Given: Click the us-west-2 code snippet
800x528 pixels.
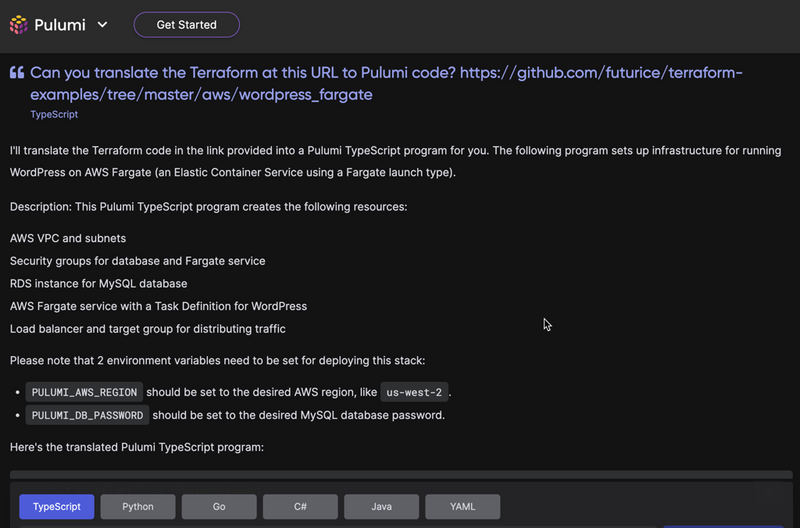Looking at the screenshot, I should pyautogui.click(x=414, y=392).
